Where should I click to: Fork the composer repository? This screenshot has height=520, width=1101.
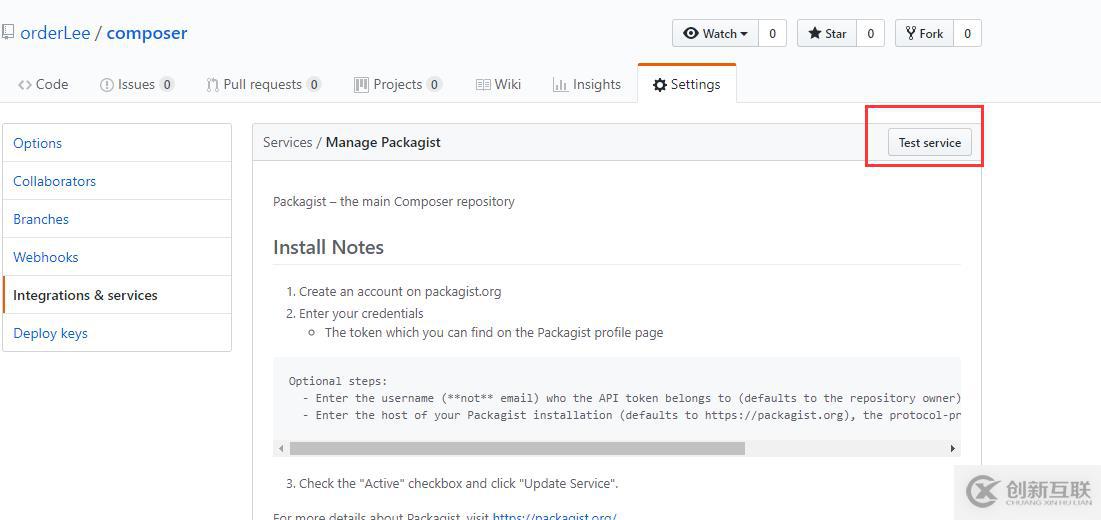[924, 33]
